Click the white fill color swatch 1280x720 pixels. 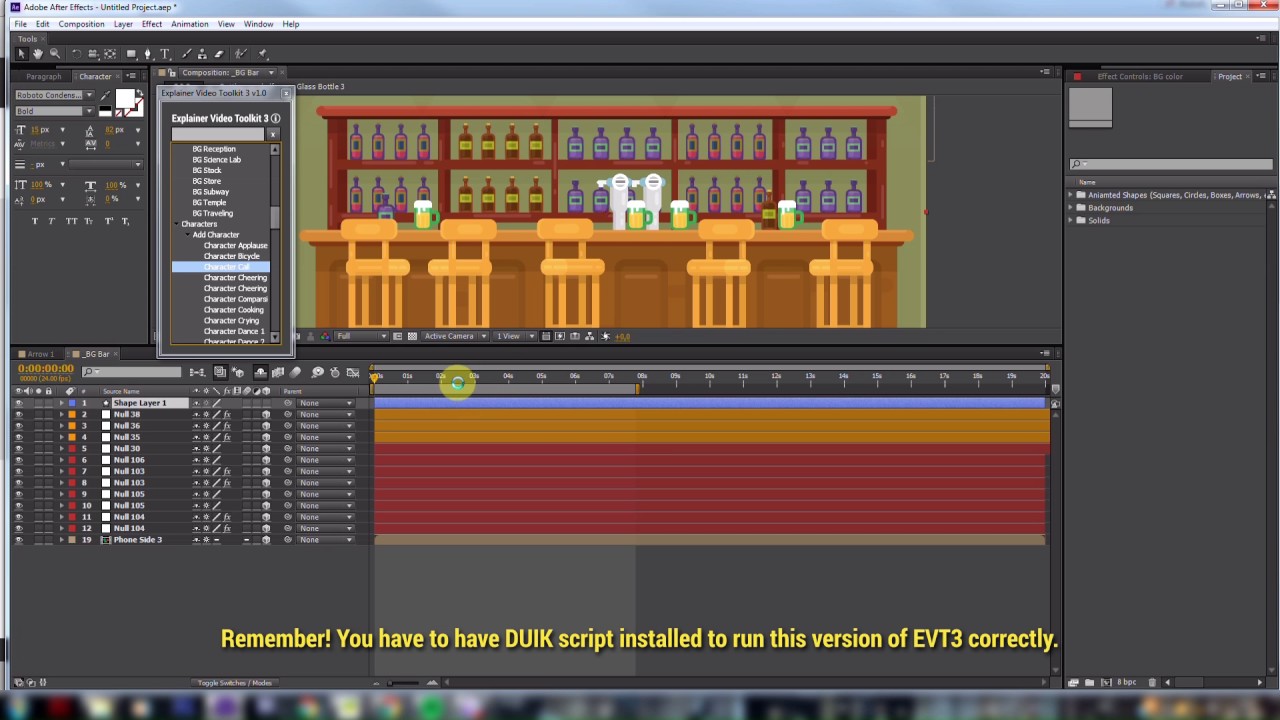point(125,98)
